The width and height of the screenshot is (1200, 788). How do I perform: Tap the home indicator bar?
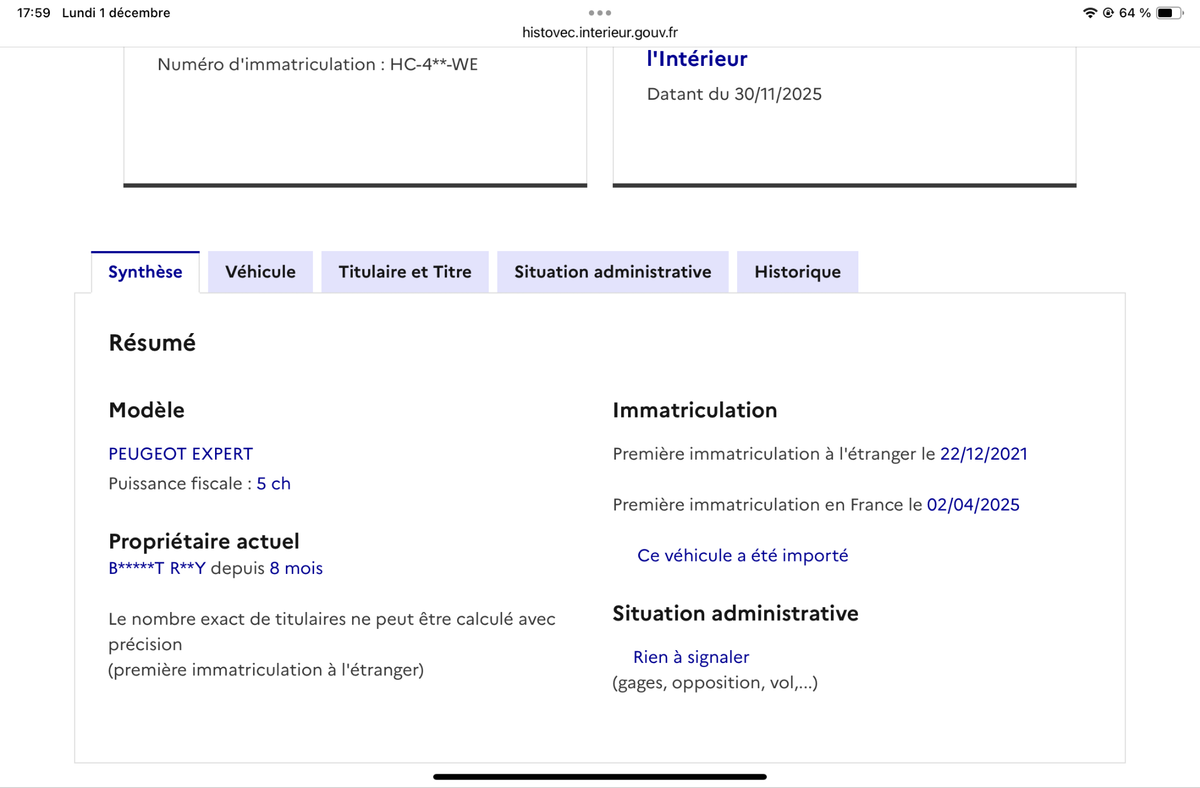point(600,776)
